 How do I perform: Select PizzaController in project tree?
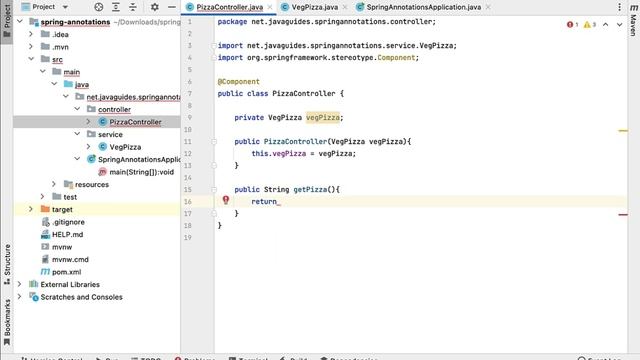pos(135,122)
